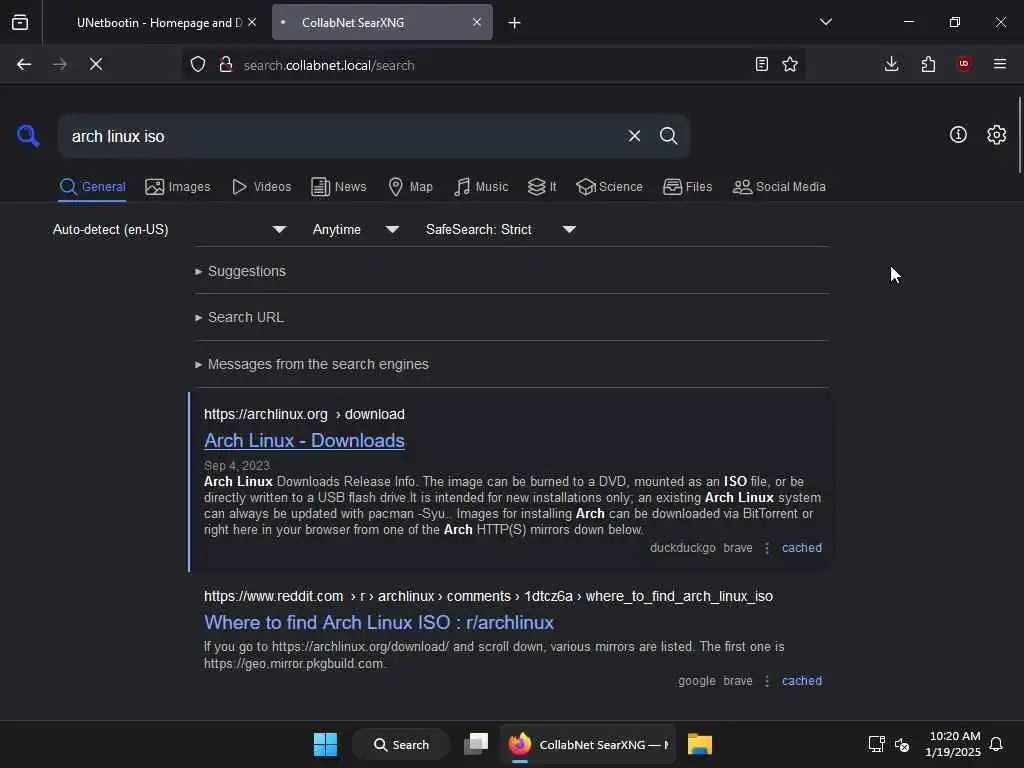Click the browser address bar URL
Screen dimensions: 1024x768
(328, 65)
